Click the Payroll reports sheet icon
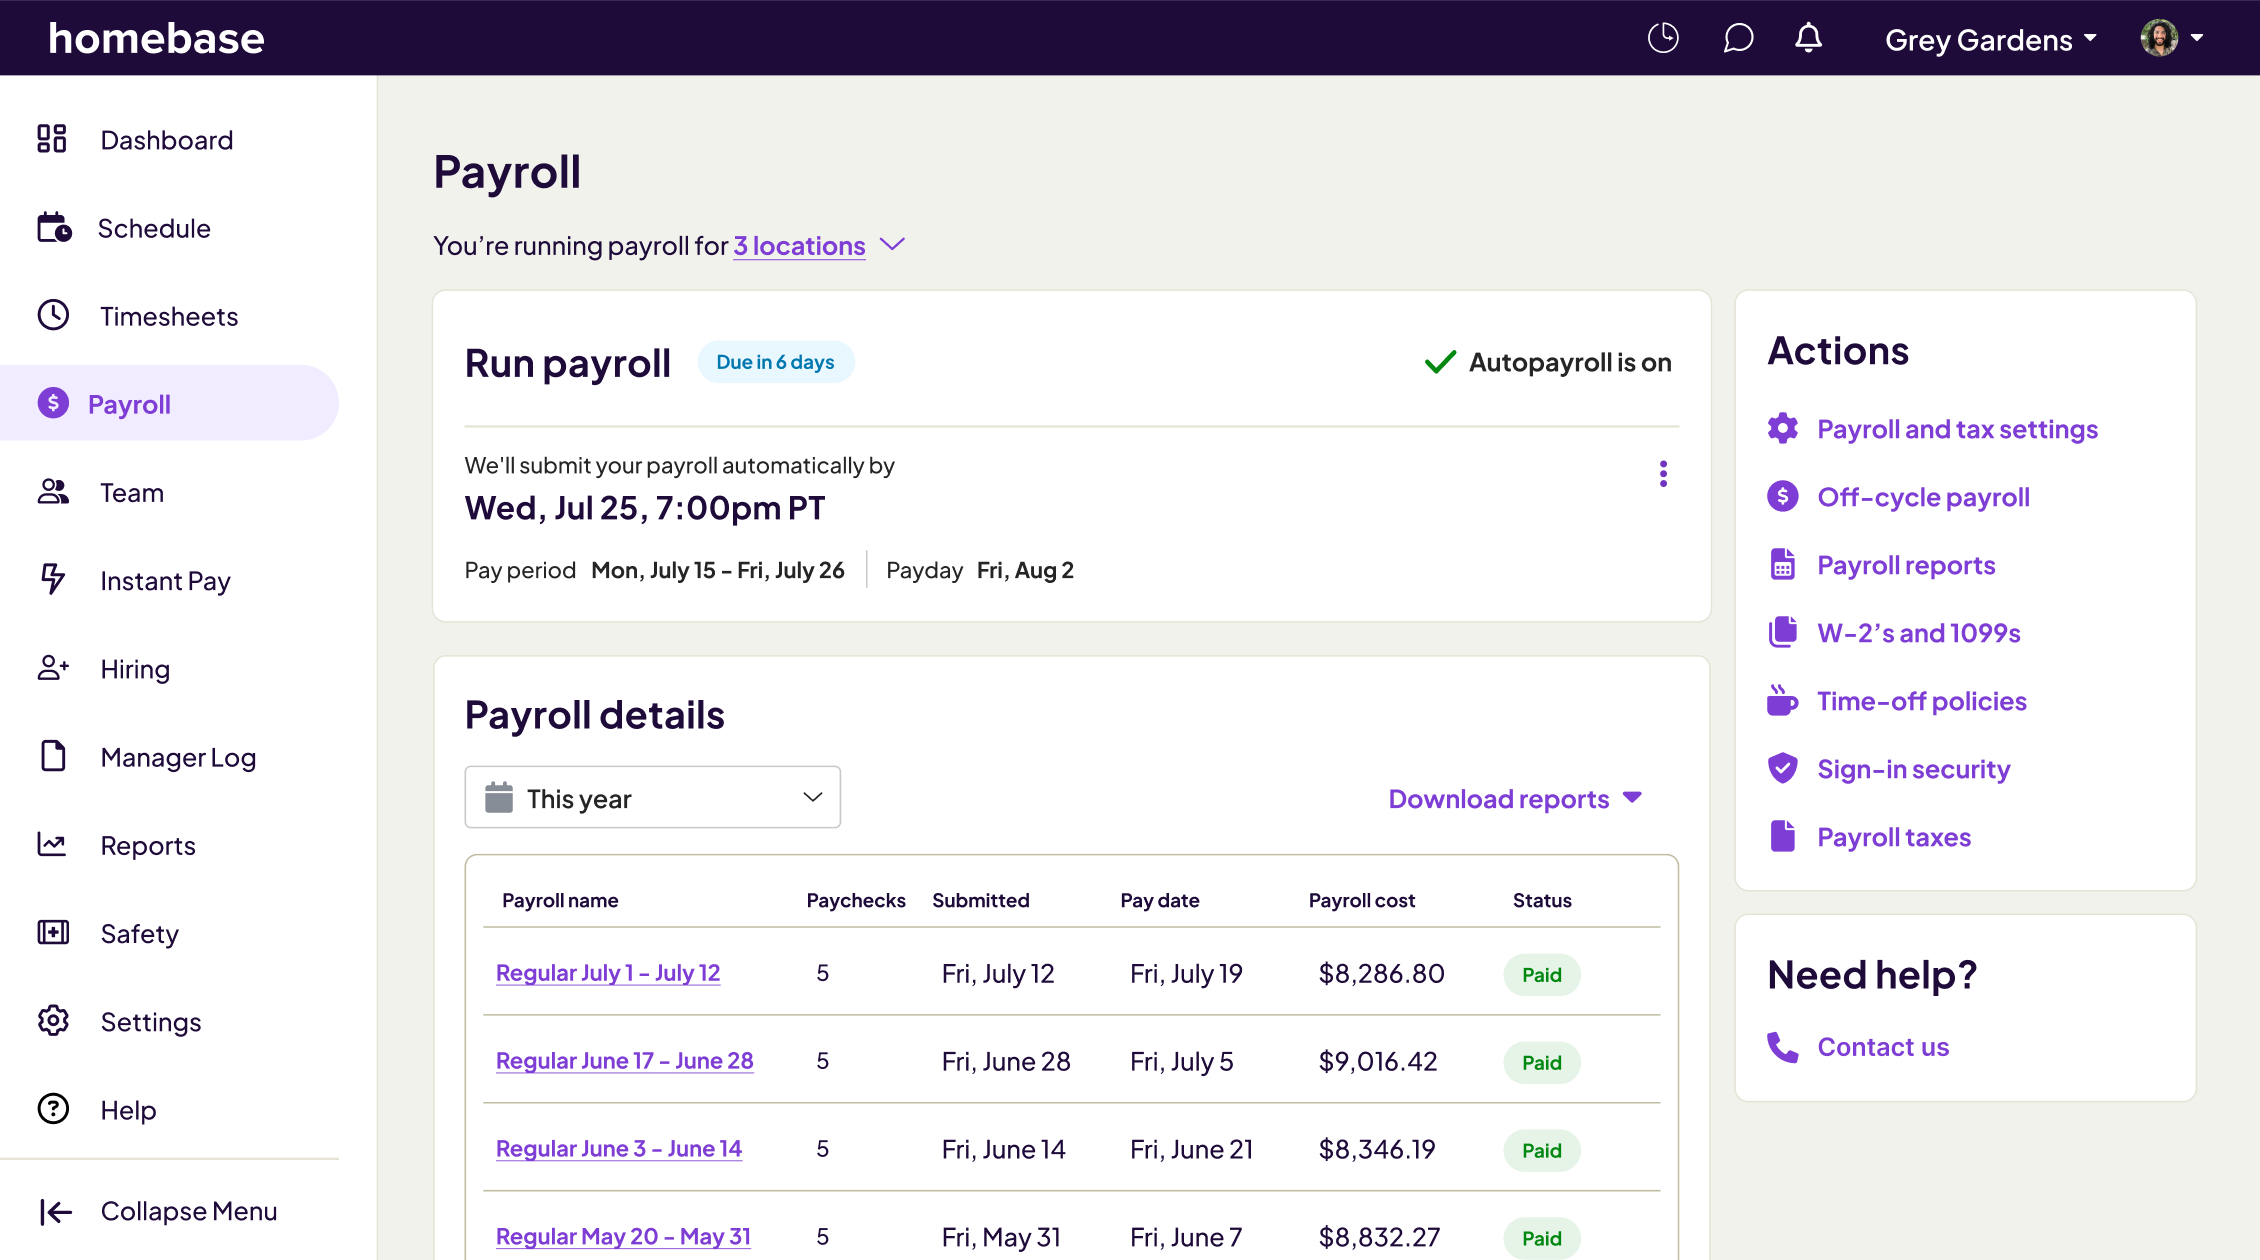Viewport: 2260px width, 1260px height. (1782, 564)
